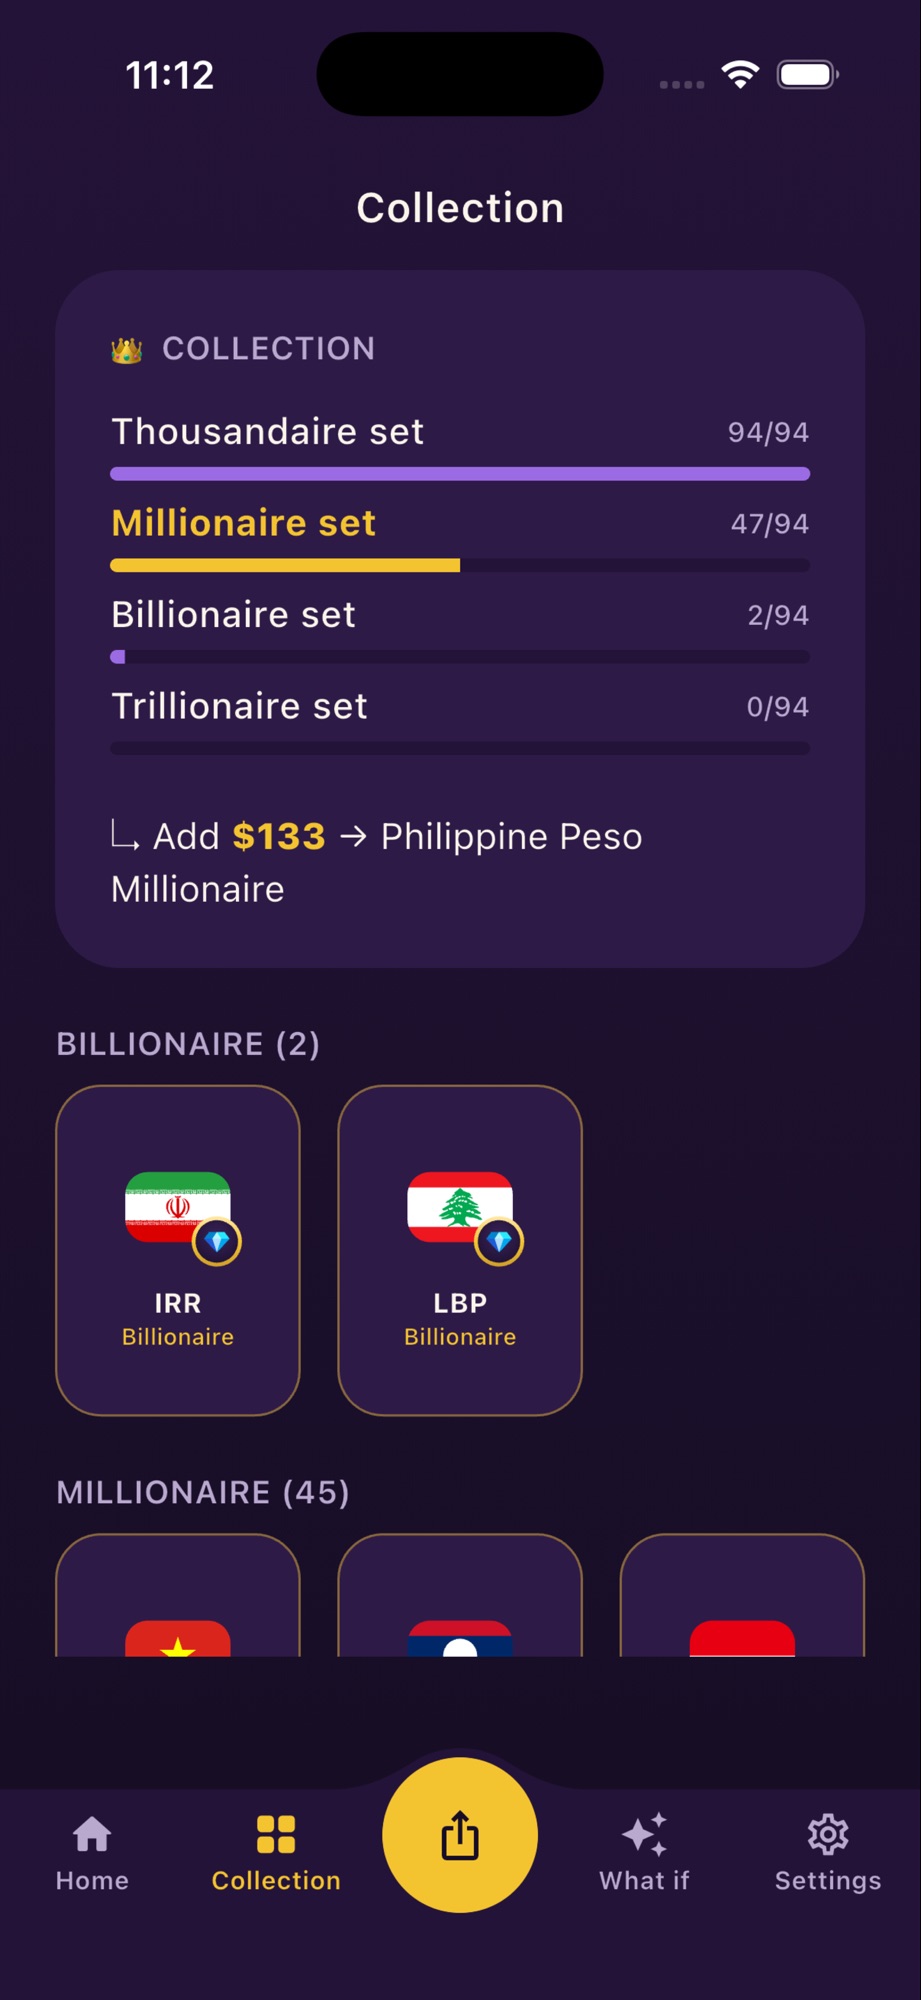Screen dimensions: 921x2000
Task: Tap the Iran flag icon
Action: click(x=178, y=1207)
